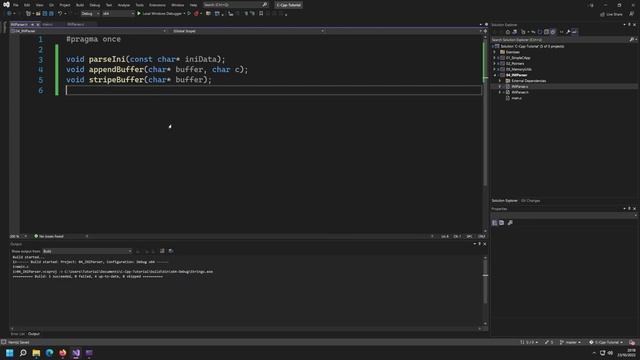Open the File menu

coord(16,5)
